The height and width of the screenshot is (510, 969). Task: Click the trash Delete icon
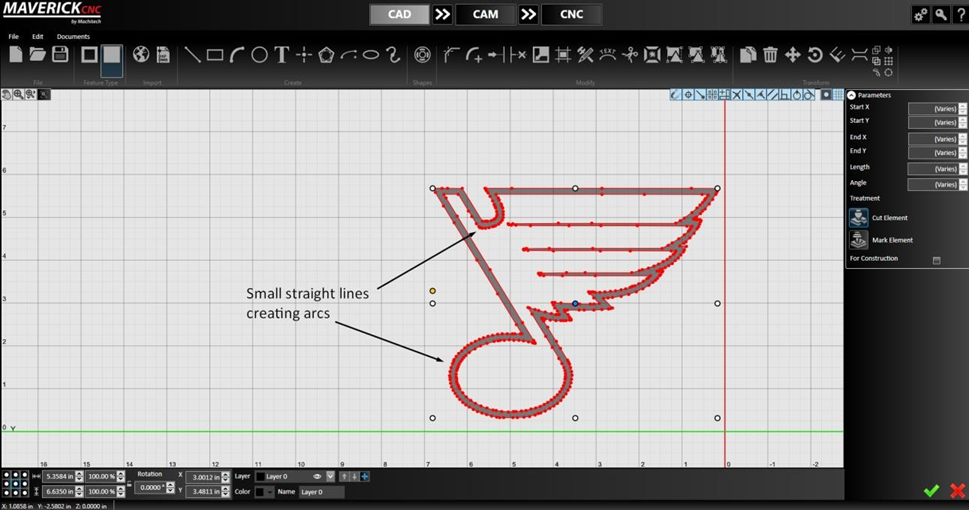770,55
